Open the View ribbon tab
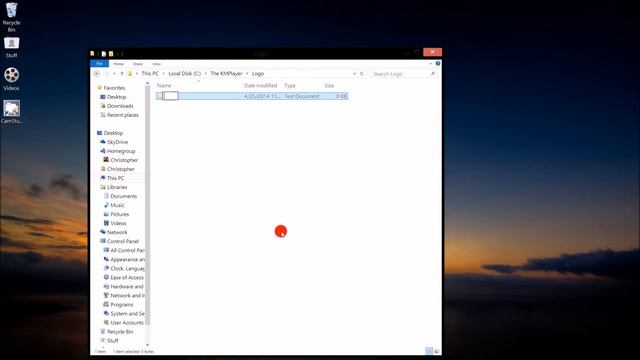 coord(156,64)
